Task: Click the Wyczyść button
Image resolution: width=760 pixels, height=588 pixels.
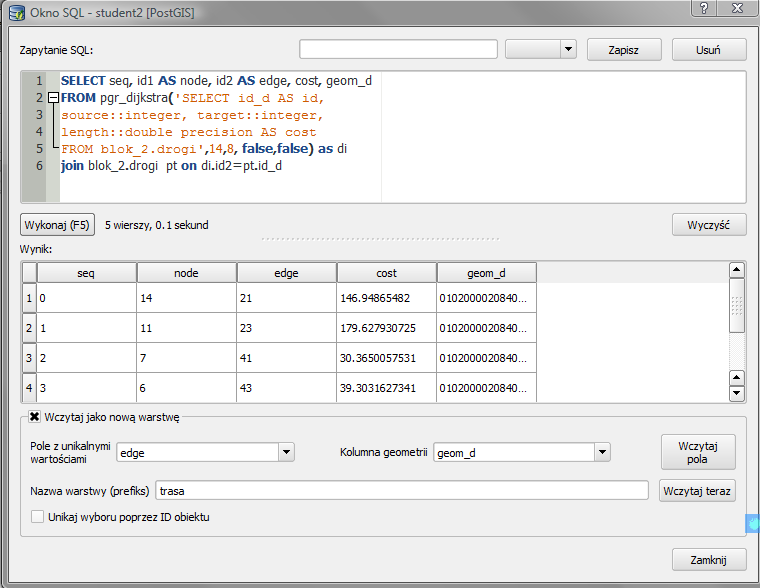Action: pos(709,225)
